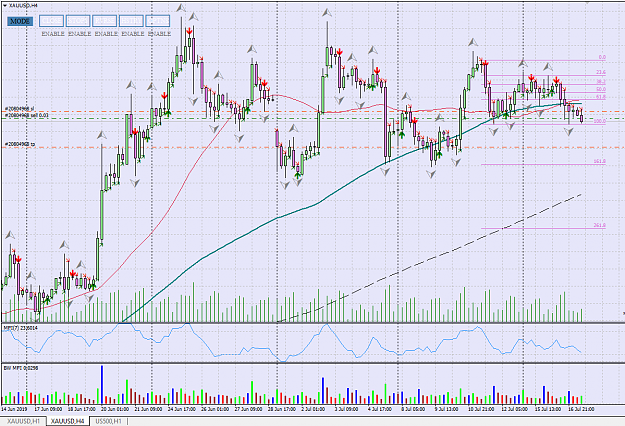
Task: Click the 21 Jun 09:00 time axis label
Action: tap(148, 409)
